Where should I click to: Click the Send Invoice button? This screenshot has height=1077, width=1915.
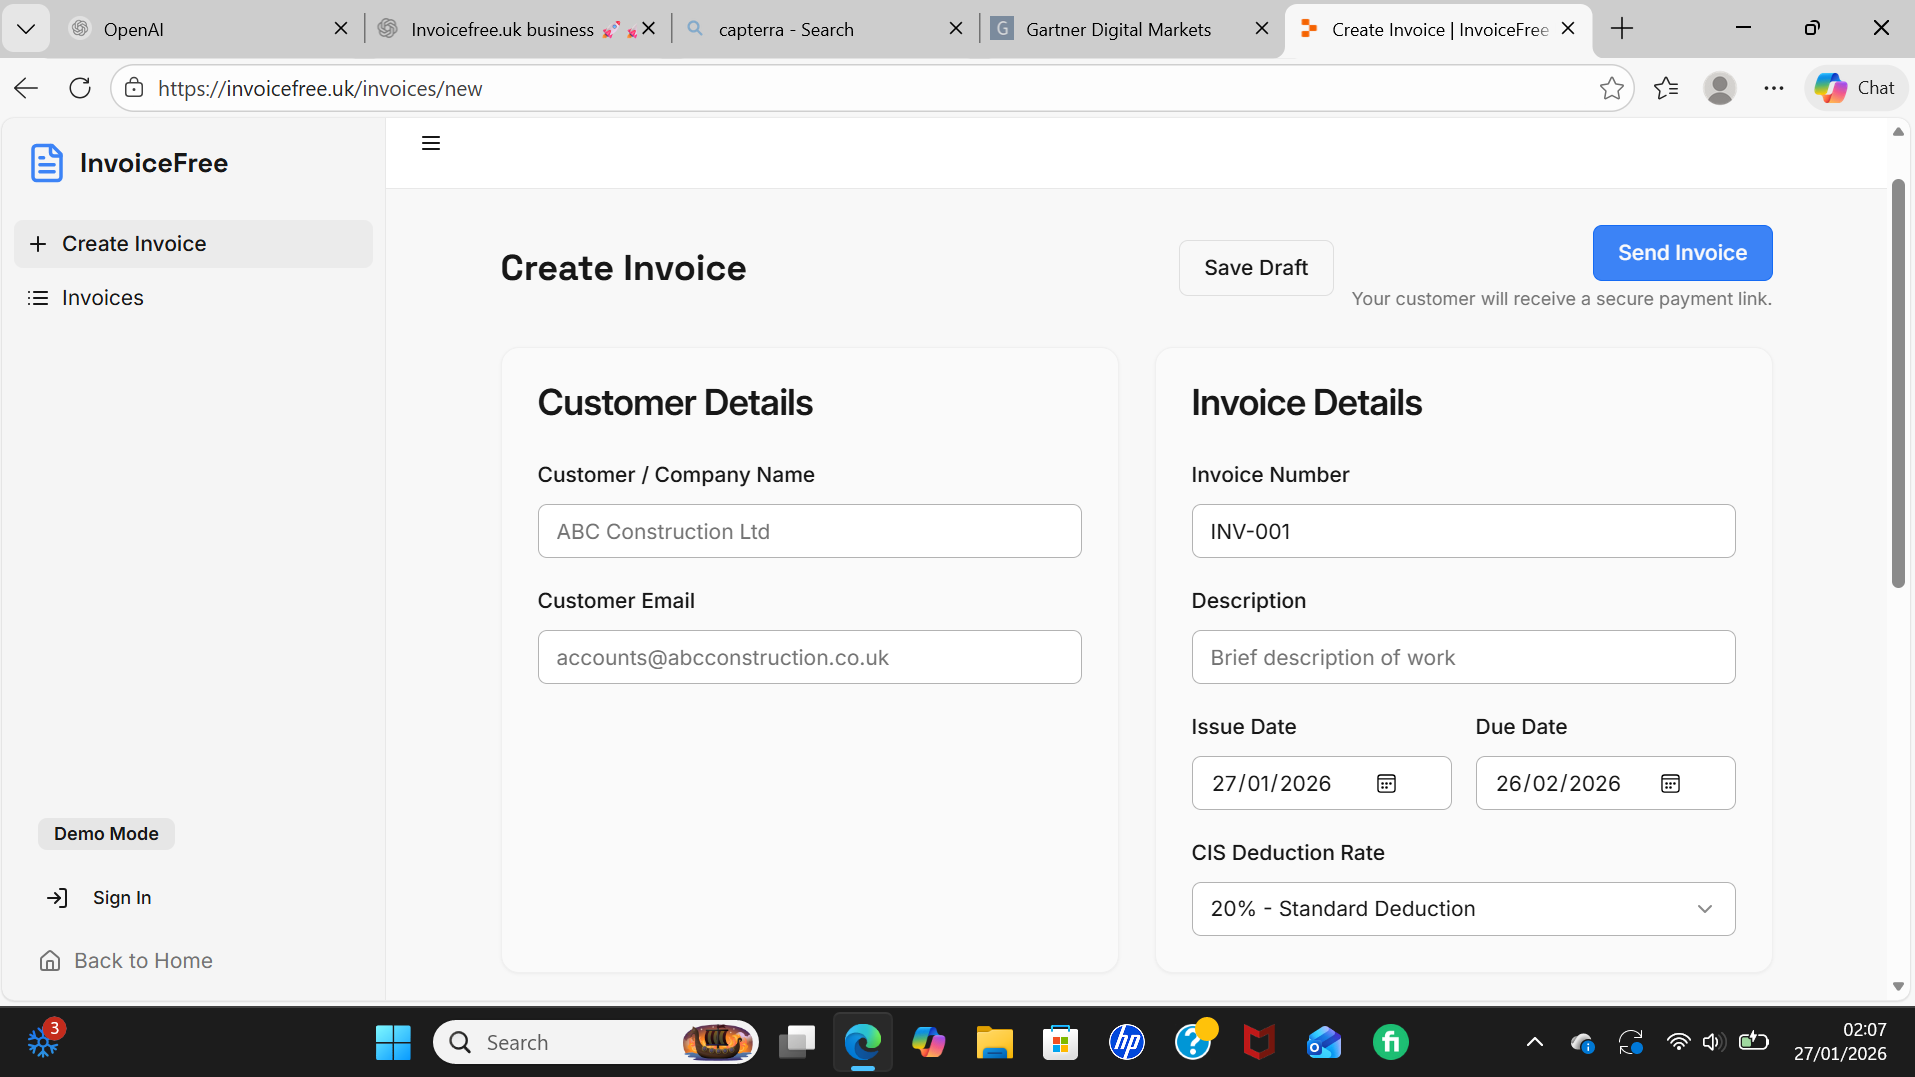pos(1681,252)
